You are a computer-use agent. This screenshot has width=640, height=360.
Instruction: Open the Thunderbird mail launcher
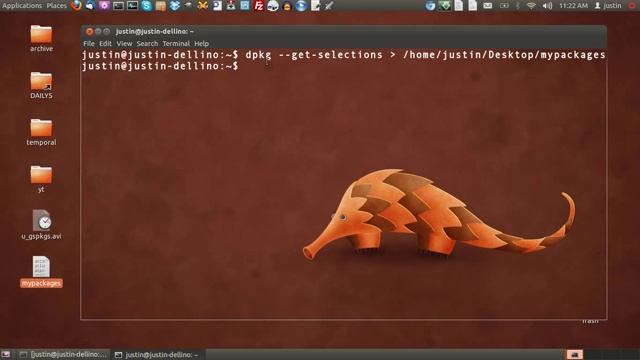coord(90,5)
